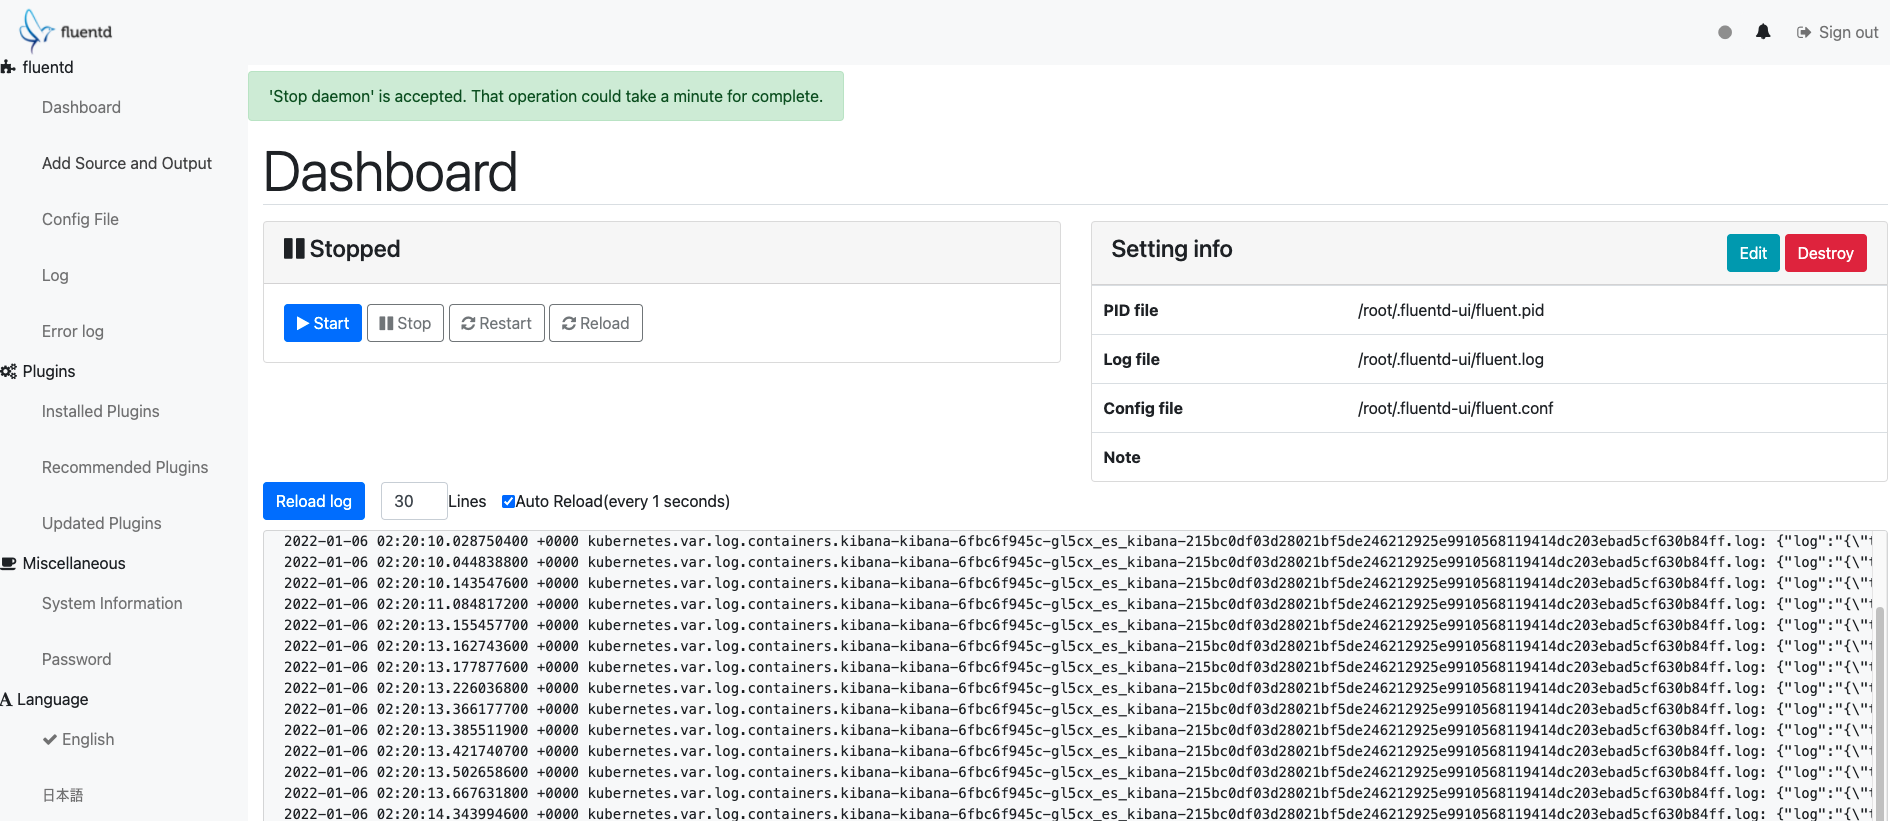Click the PID file path /root/.fluentd-ui/fluent.pid
Viewport: 1890px width, 821px height.
coord(1451,310)
